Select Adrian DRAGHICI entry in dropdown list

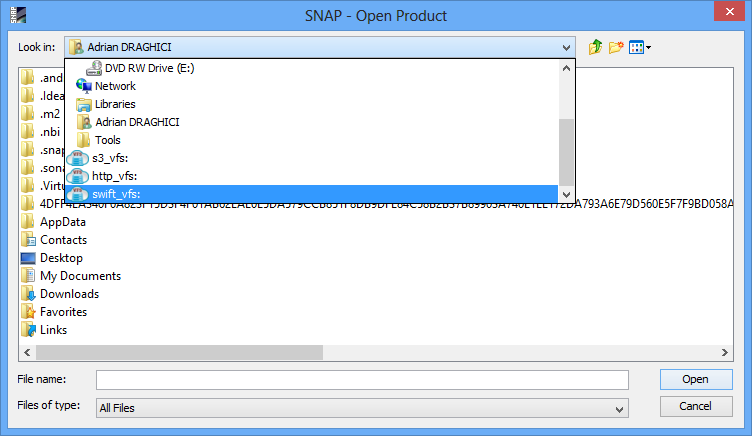(x=312, y=122)
